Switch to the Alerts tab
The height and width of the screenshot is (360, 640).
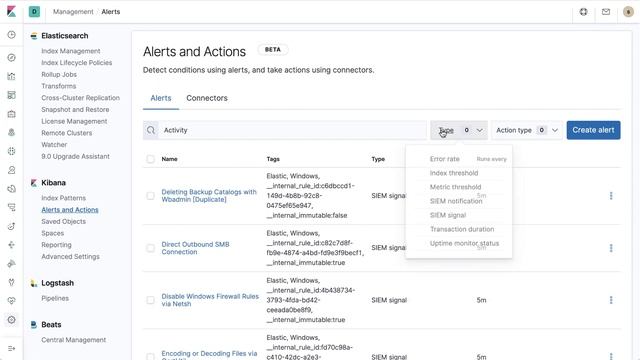(x=161, y=98)
